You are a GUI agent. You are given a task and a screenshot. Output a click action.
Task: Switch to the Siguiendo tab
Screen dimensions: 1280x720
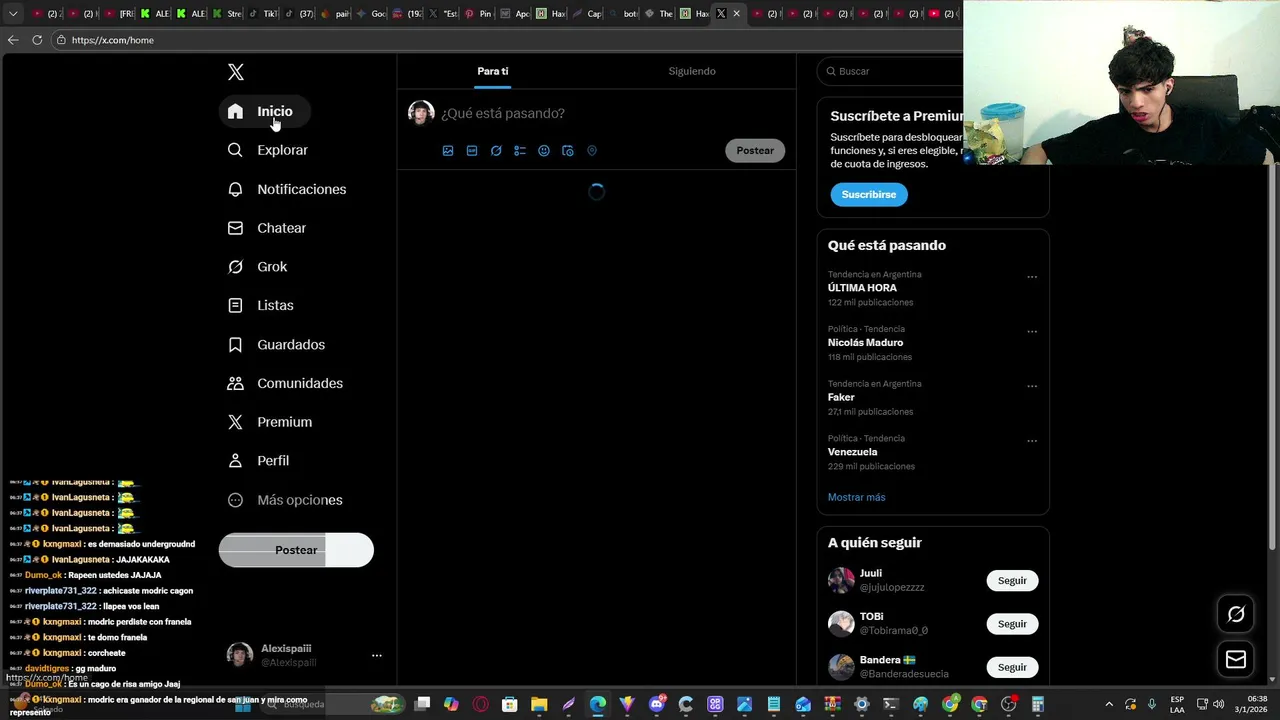692,71
